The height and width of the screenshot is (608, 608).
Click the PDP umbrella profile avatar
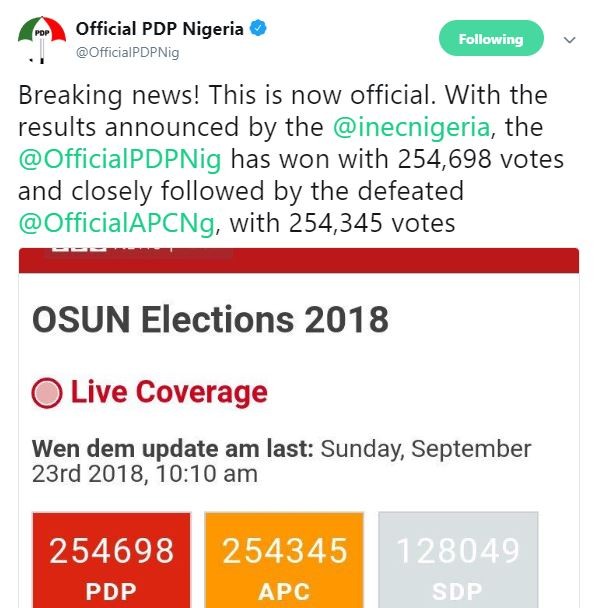point(43,39)
